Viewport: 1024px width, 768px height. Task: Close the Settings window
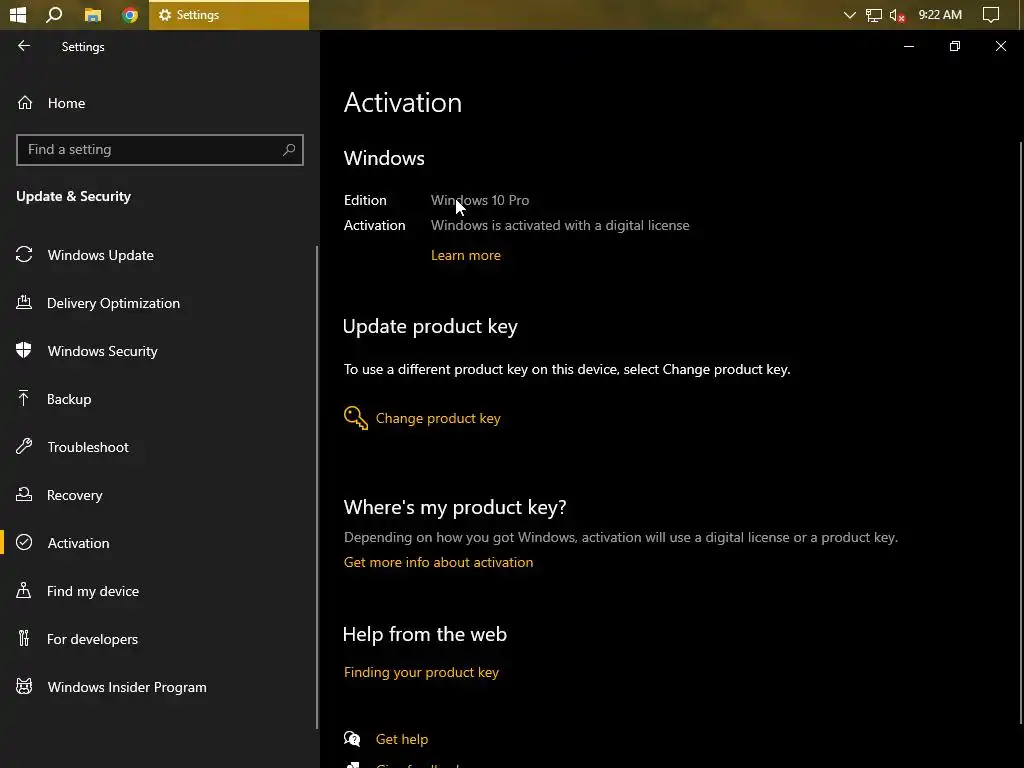[1000, 46]
